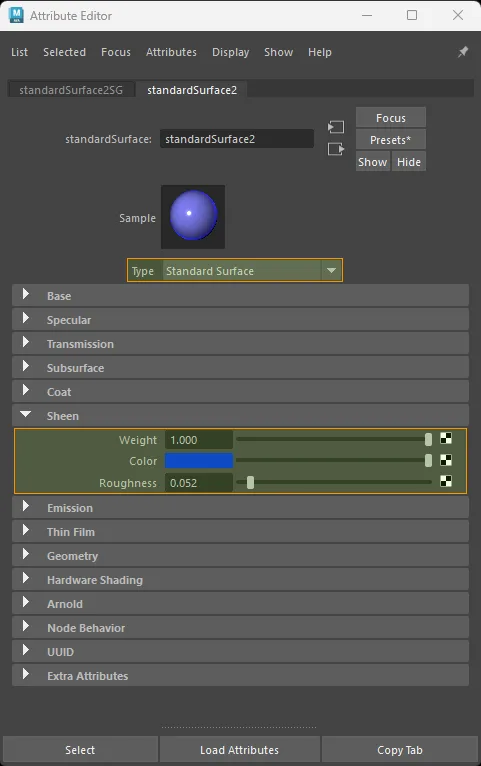Expand the Transmission section
The image size is (481, 766).
[240, 343]
